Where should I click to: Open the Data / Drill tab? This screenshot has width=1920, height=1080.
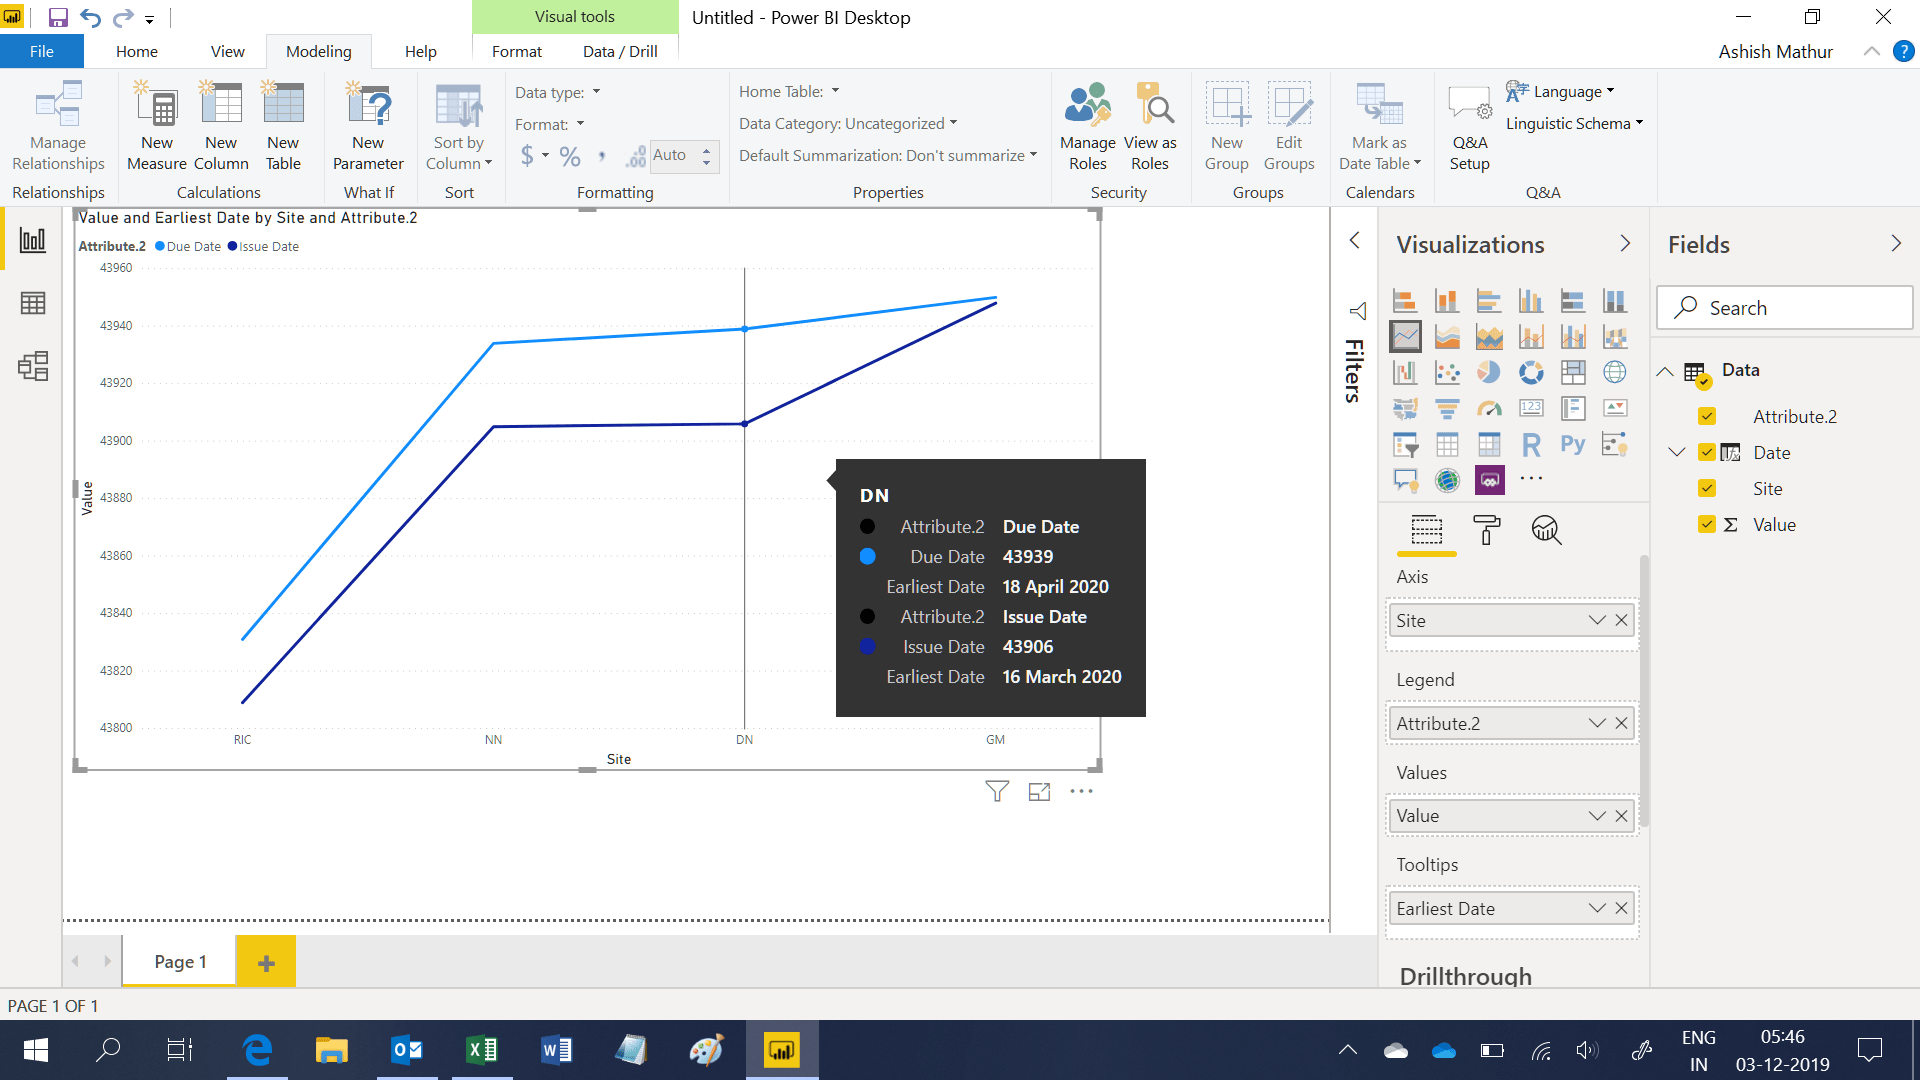pos(619,51)
